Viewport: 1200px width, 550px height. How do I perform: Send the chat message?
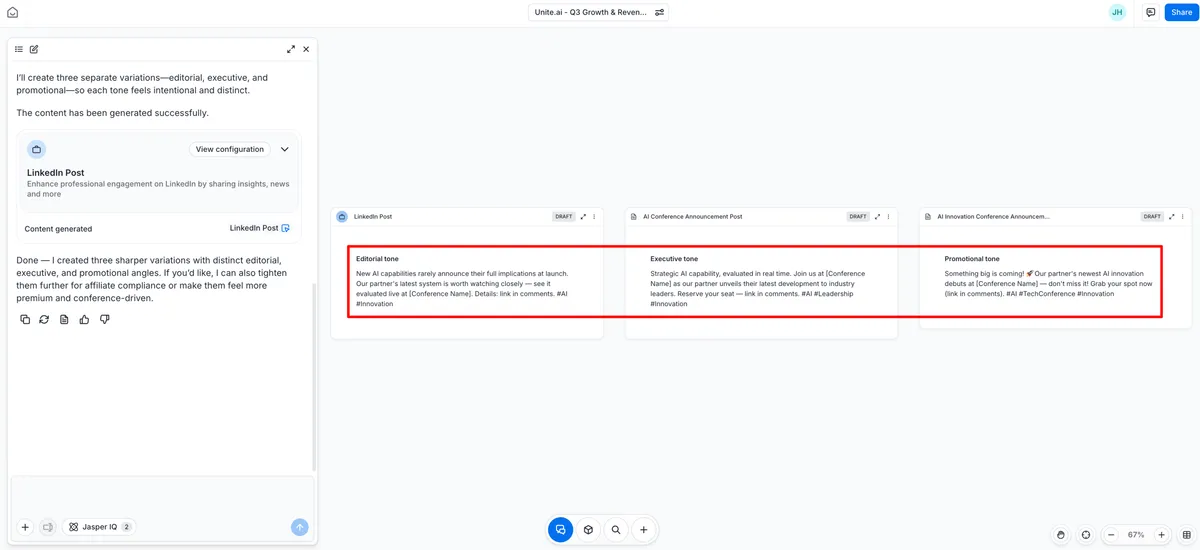click(x=299, y=527)
